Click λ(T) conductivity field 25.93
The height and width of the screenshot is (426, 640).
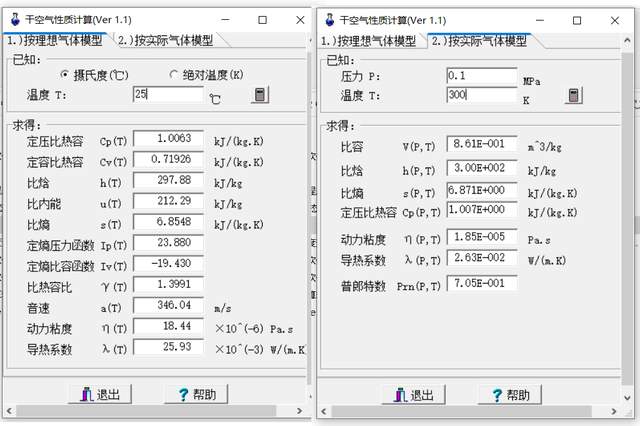point(168,347)
